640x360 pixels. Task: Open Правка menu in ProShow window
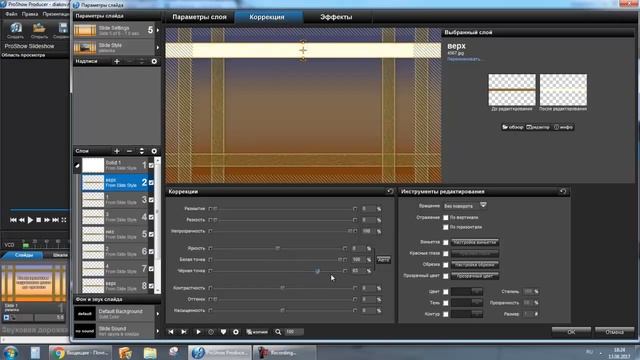pyautogui.click(x=30, y=14)
